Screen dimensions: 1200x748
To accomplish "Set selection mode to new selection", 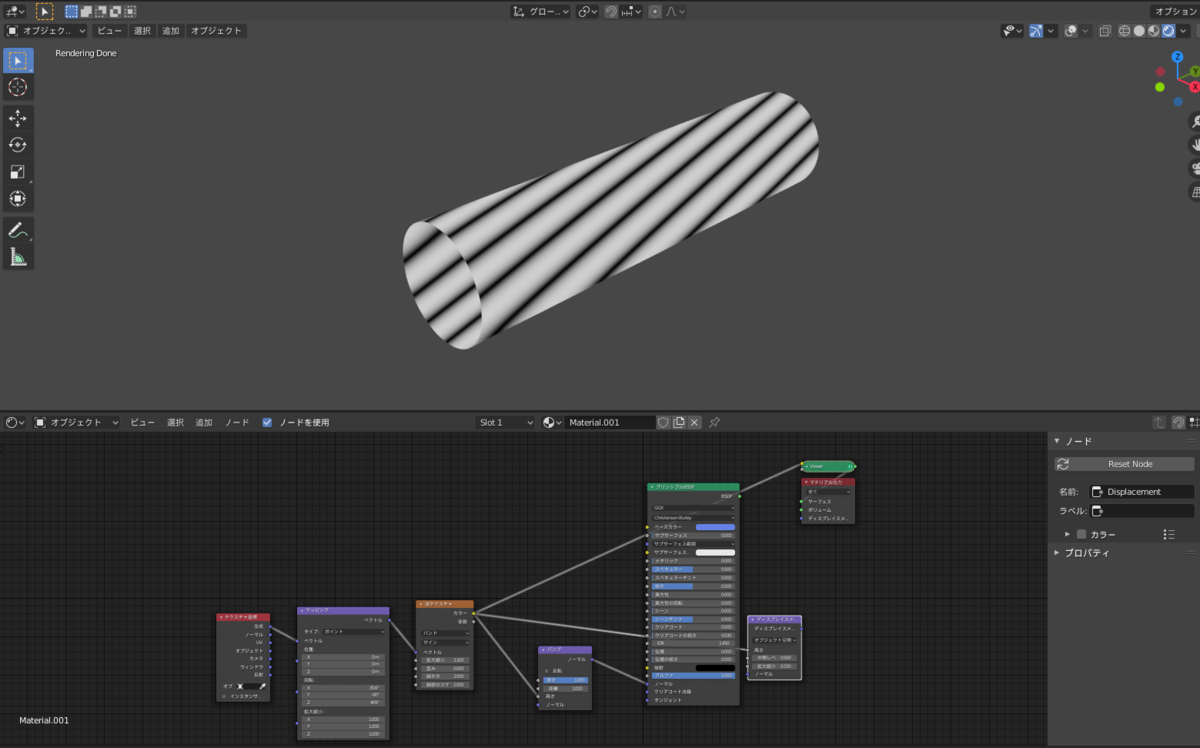I will click(71, 11).
